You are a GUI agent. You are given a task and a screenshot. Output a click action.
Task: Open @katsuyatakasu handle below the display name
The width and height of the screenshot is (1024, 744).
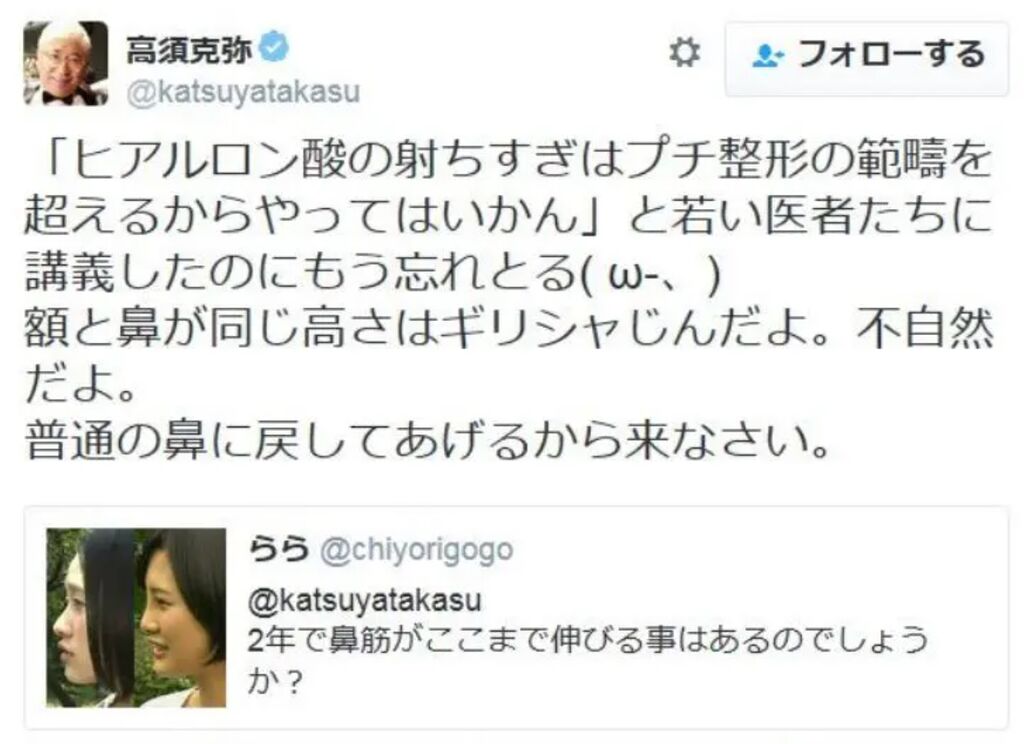tap(243, 92)
